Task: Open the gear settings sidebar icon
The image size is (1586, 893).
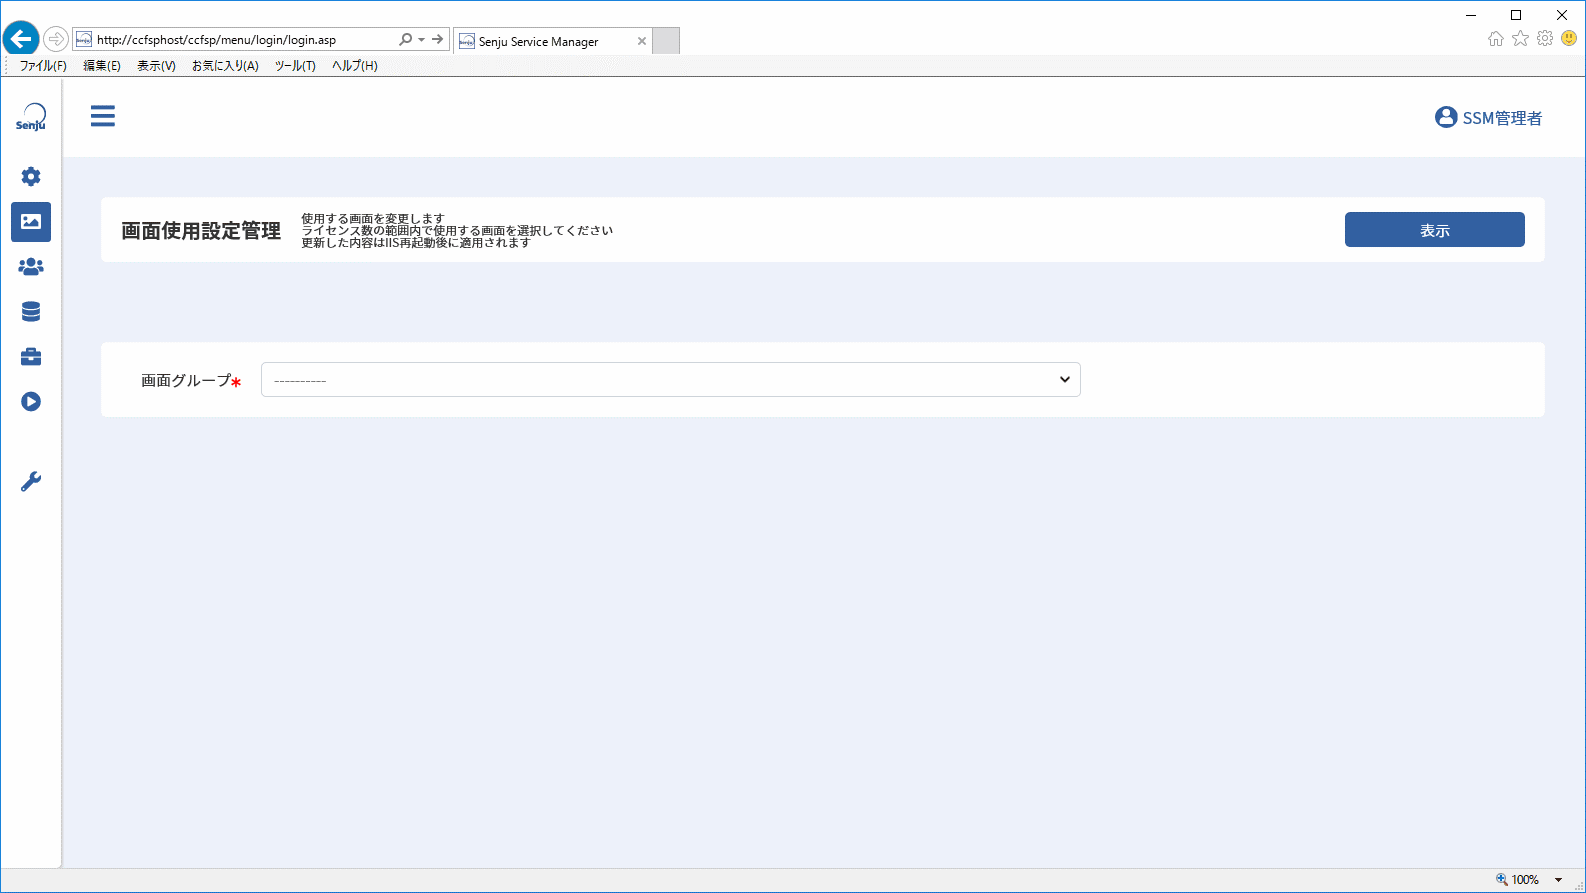Action: (31, 177)
